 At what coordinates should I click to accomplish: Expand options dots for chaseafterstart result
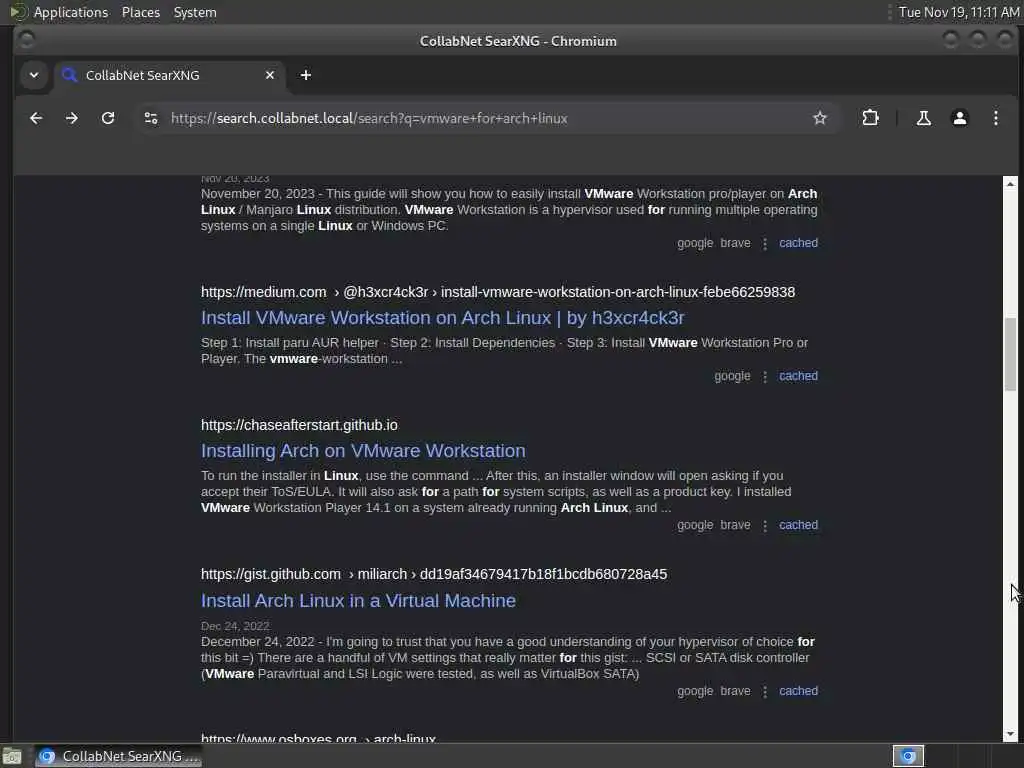click(765, 526)
